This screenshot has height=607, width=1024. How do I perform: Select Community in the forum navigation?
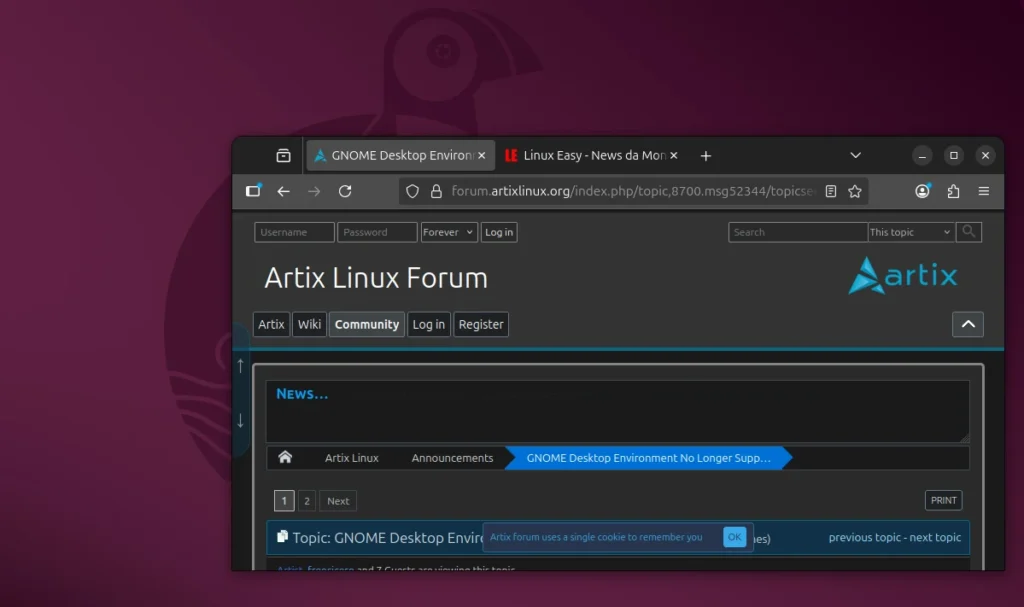[x=366, y=324]
